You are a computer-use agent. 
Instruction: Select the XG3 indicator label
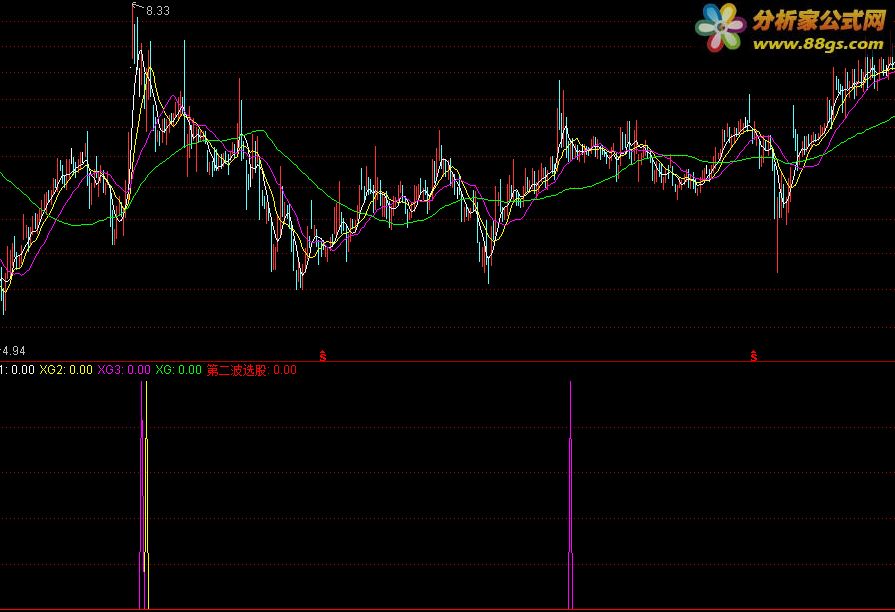(x=124, y=370)
